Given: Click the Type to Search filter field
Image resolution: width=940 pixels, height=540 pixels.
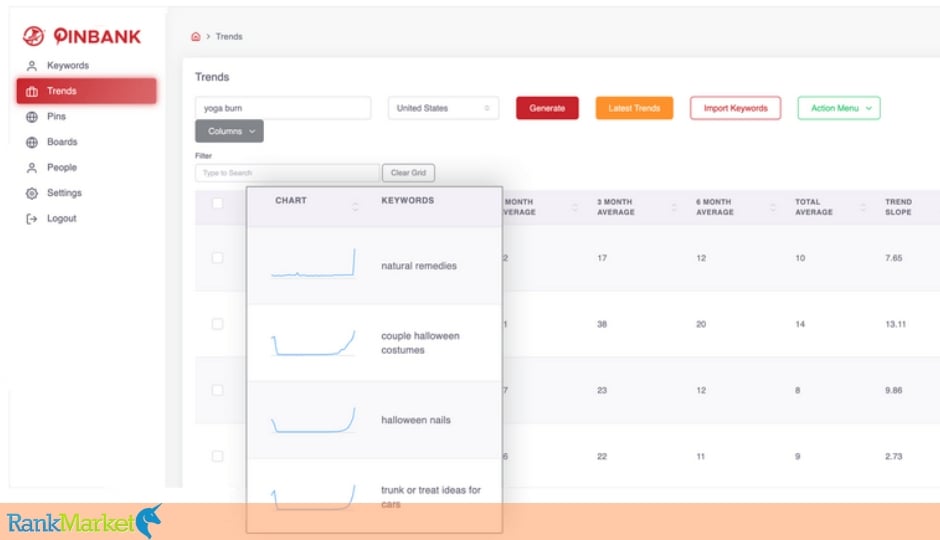Looking at the screenshot, I should [x=287, y=173].
